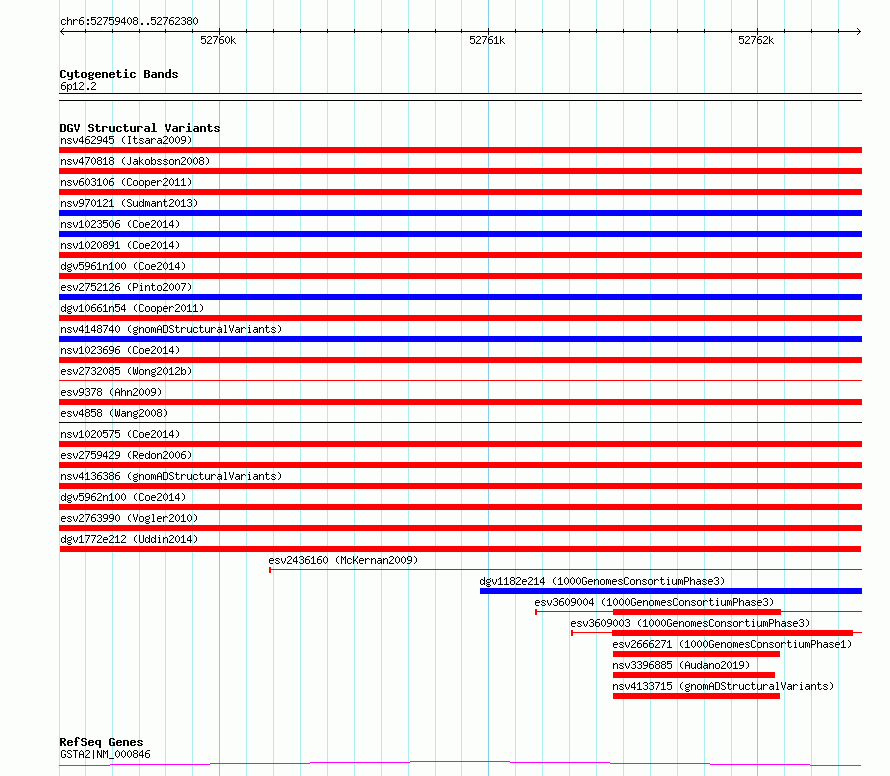
Task: Click esv2436160 (McKernan2009) label
Action: coord(343,560)
